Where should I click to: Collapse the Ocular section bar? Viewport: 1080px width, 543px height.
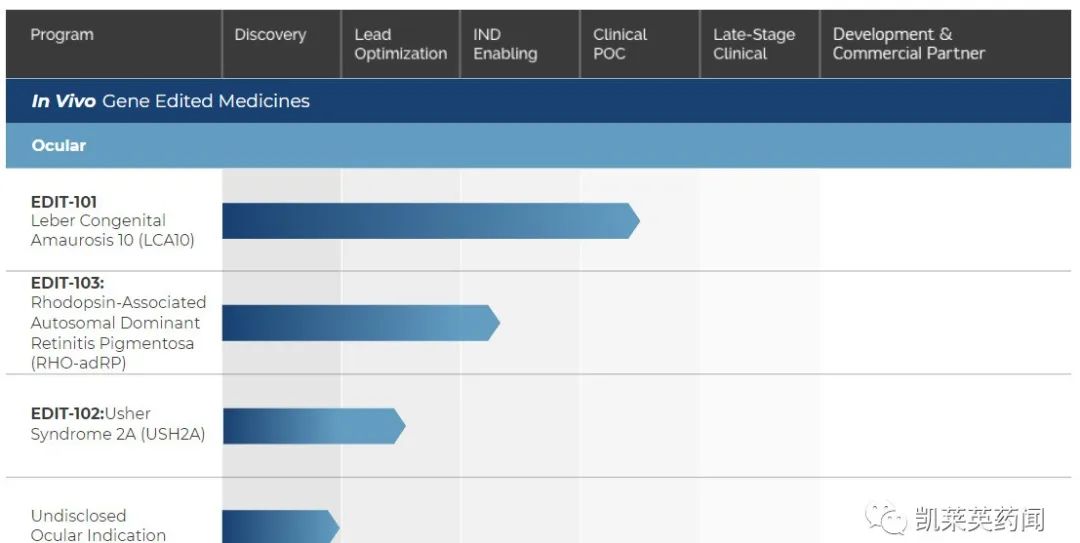59,146
